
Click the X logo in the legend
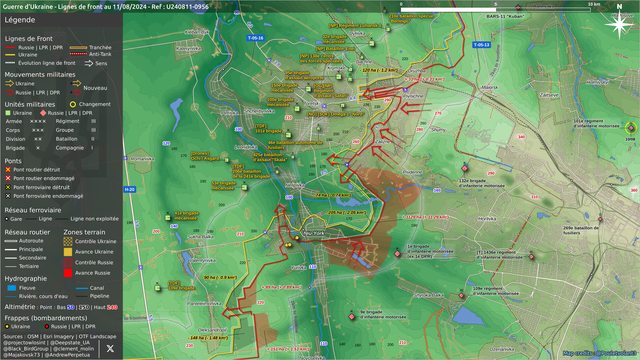coord(110,348)
